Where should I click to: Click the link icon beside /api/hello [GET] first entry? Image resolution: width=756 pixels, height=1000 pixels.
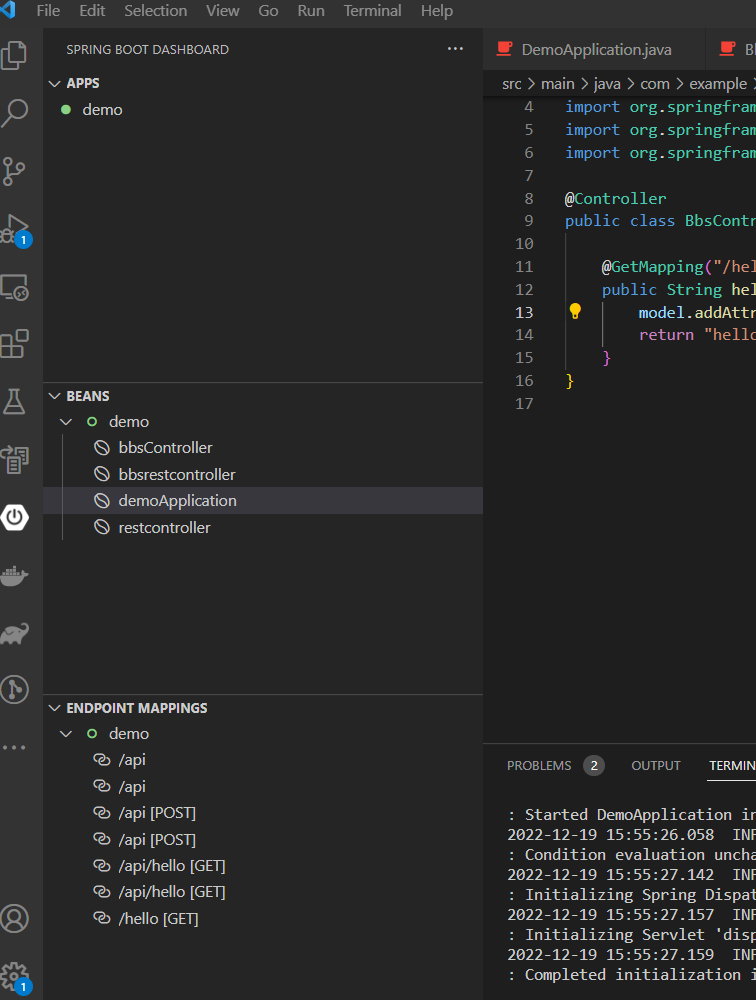[x=101, y=865]
